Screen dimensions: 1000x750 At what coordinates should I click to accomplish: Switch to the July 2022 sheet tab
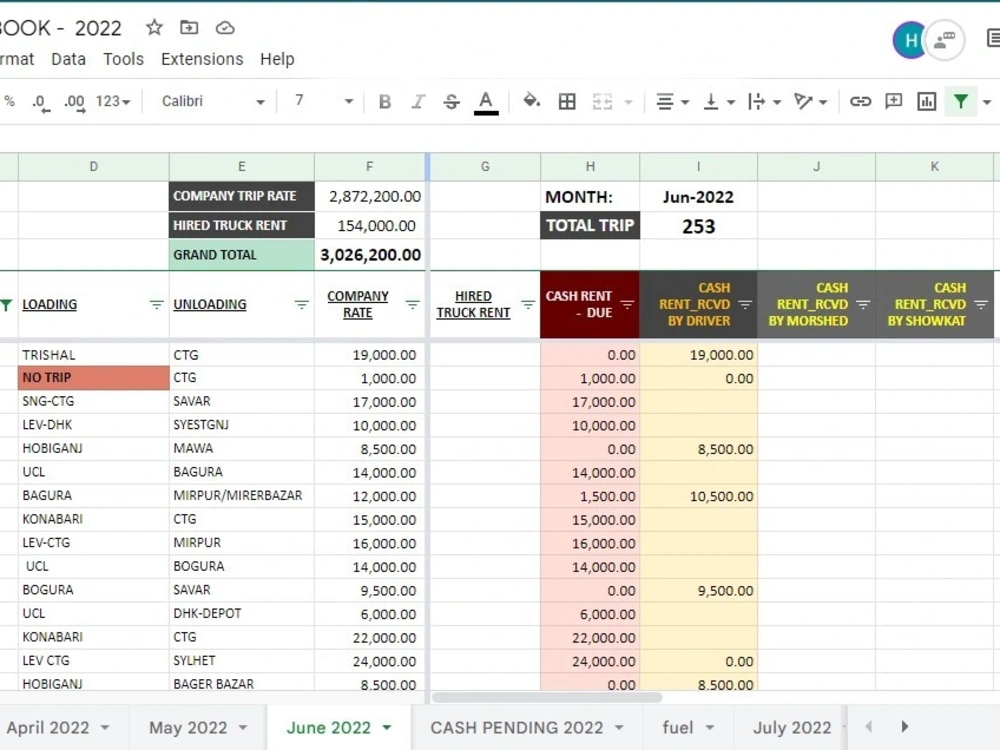point(792,728)
